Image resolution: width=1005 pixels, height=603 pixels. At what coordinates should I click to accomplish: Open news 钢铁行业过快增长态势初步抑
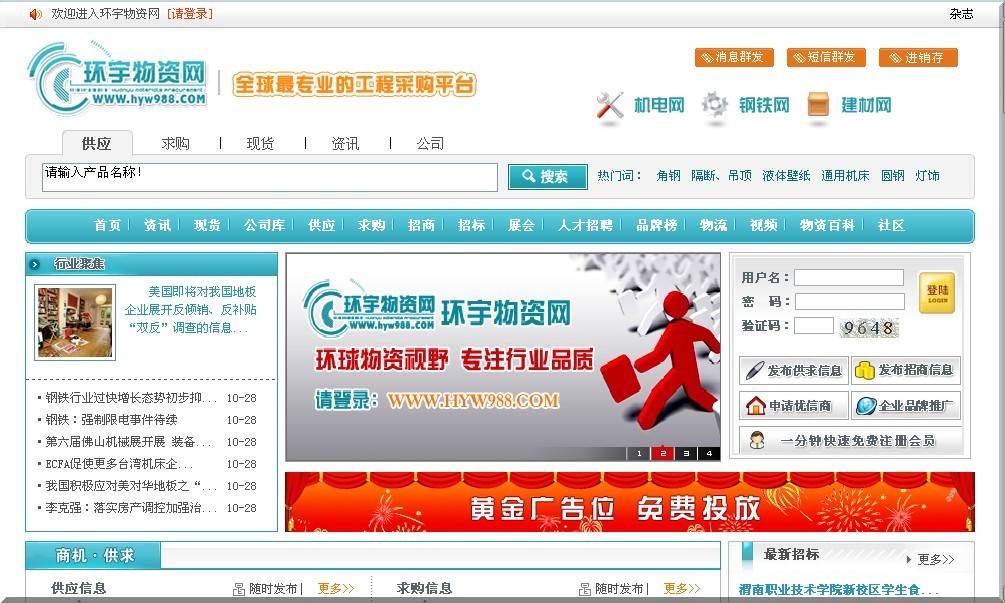click(131, 398)
